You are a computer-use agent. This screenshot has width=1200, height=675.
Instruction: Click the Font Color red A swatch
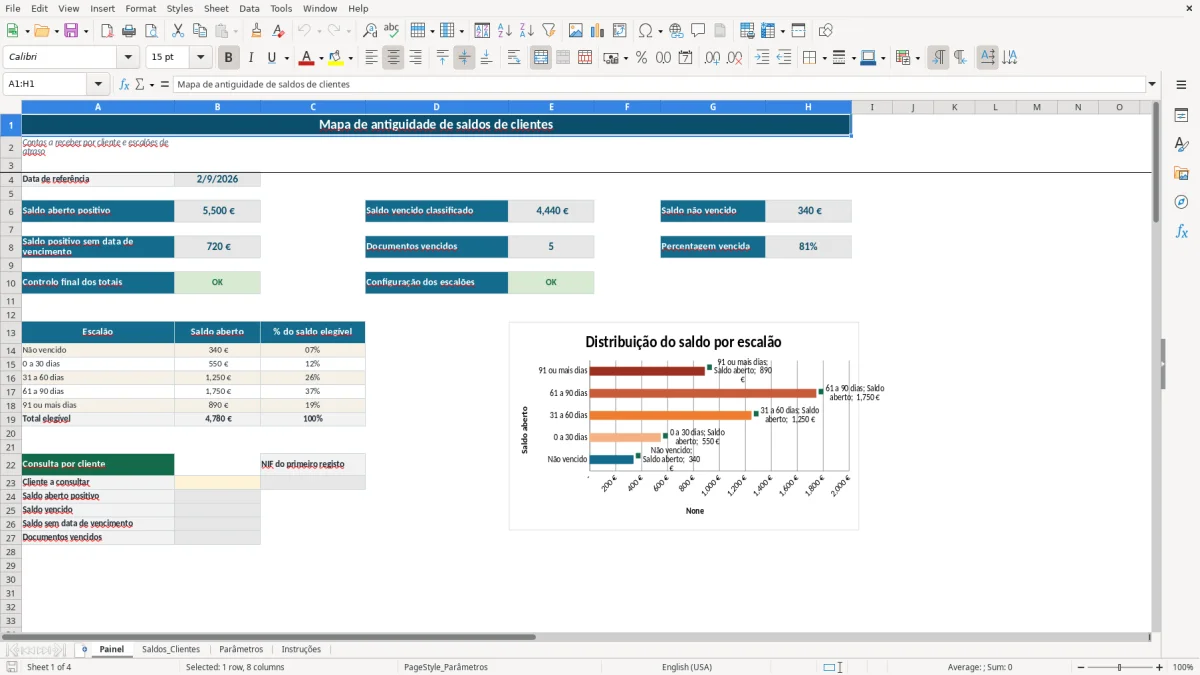(x=306, y=58)
